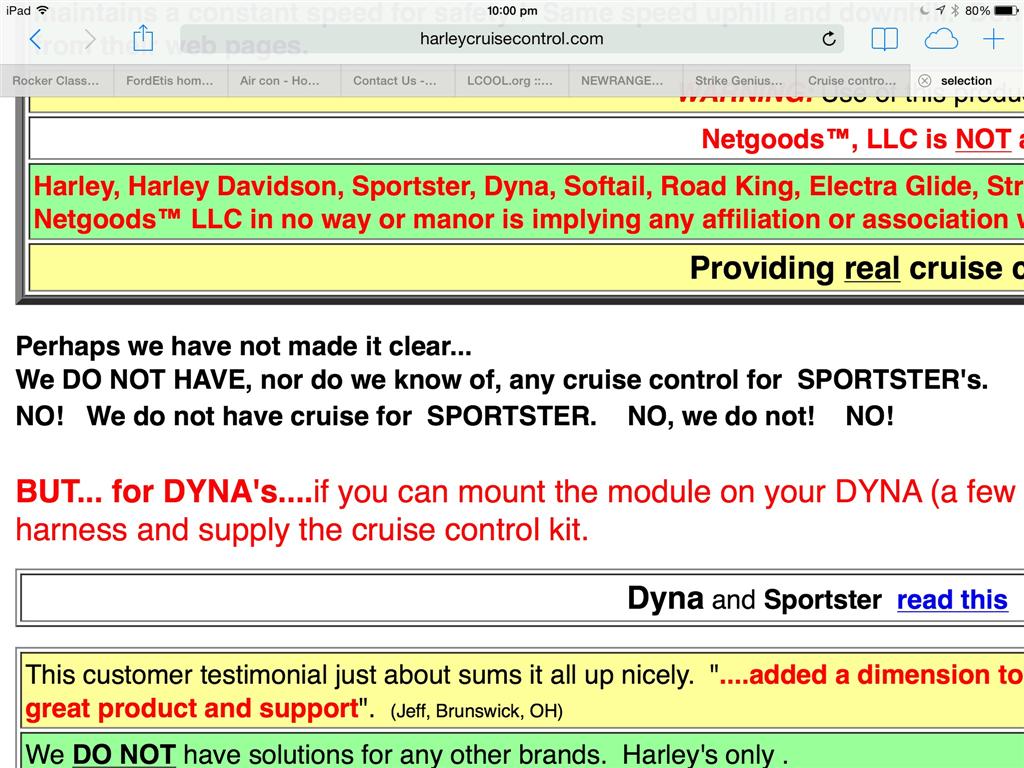Tap 'This customer testimonial just about sums' text
The image size is (1024, 768).
click(x=359, y=675)
